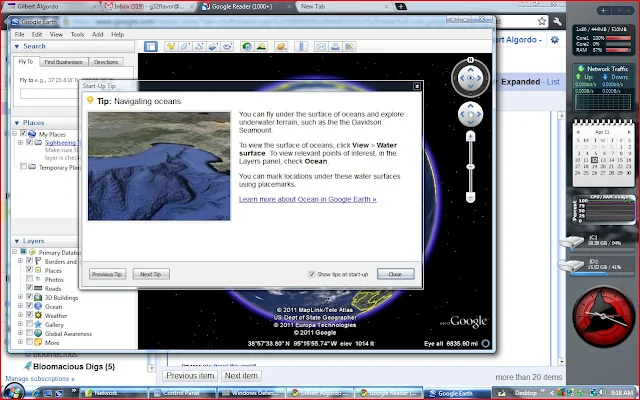640x400 pixels.
Task: Enable the Gallery layer checkbox
Action: pos(29,323)
